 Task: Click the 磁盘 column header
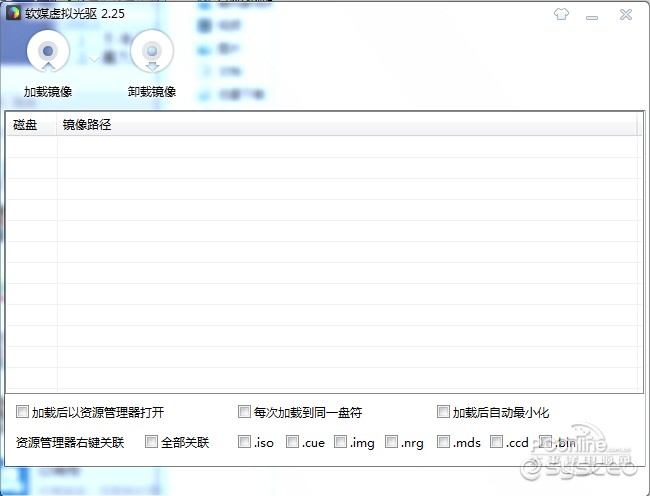(x=32, y=124)
